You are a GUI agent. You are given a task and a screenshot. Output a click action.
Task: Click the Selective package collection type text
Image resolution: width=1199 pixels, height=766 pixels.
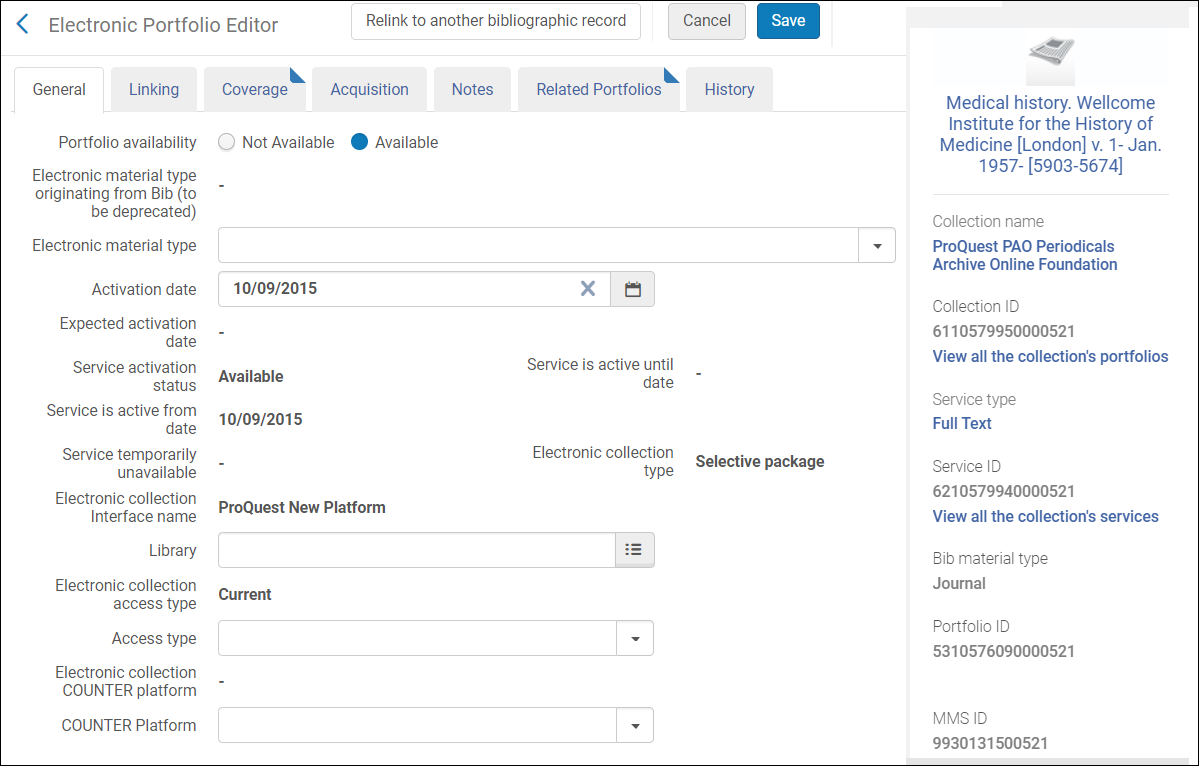point(760,462)
